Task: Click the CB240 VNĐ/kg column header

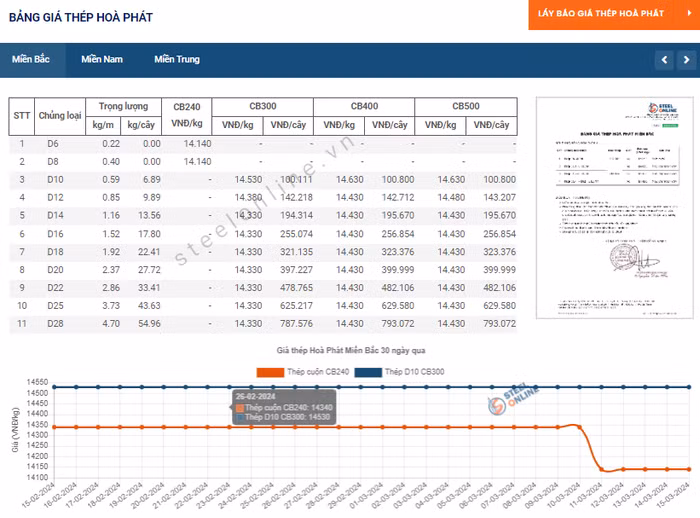Action: [187, 115]
